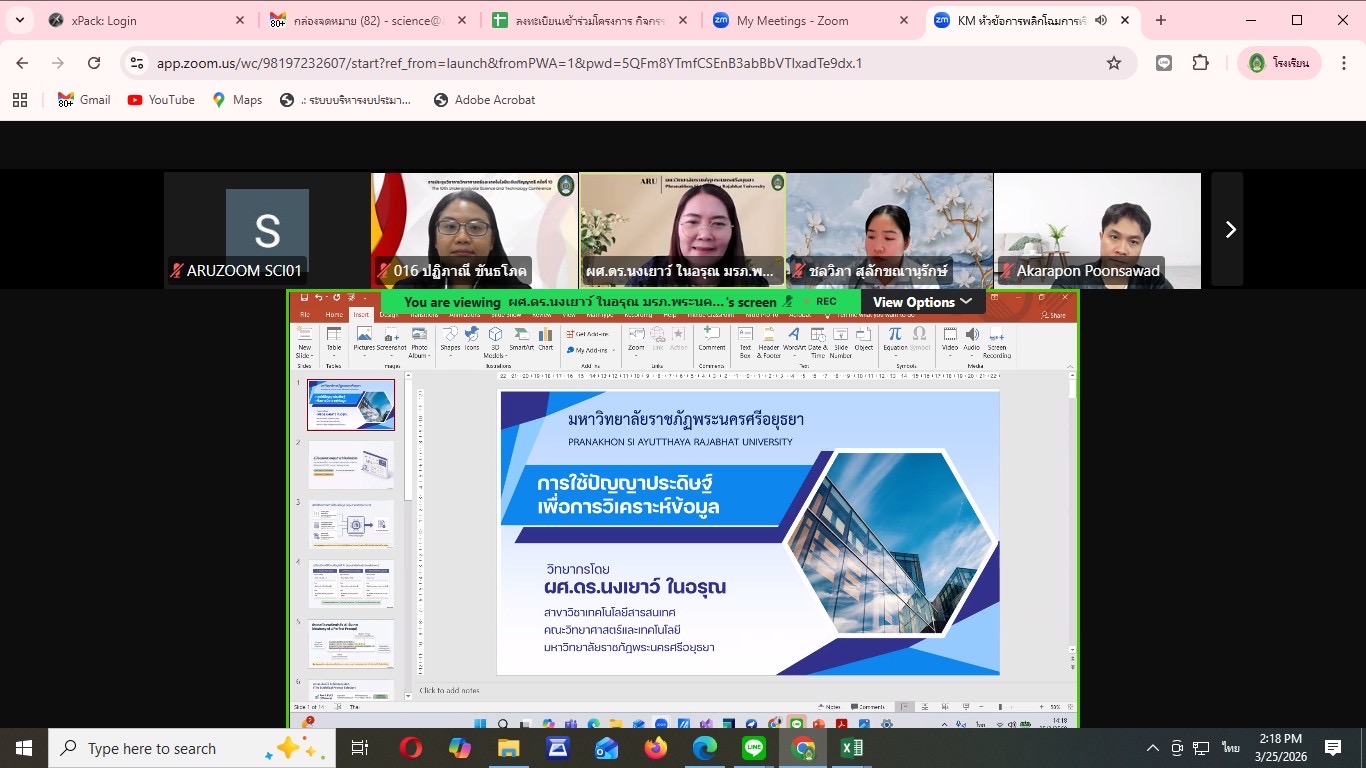Screen dimensions: 1366x768
Task: Switch the Thai input language indicator
Action: click(1230, 748)
